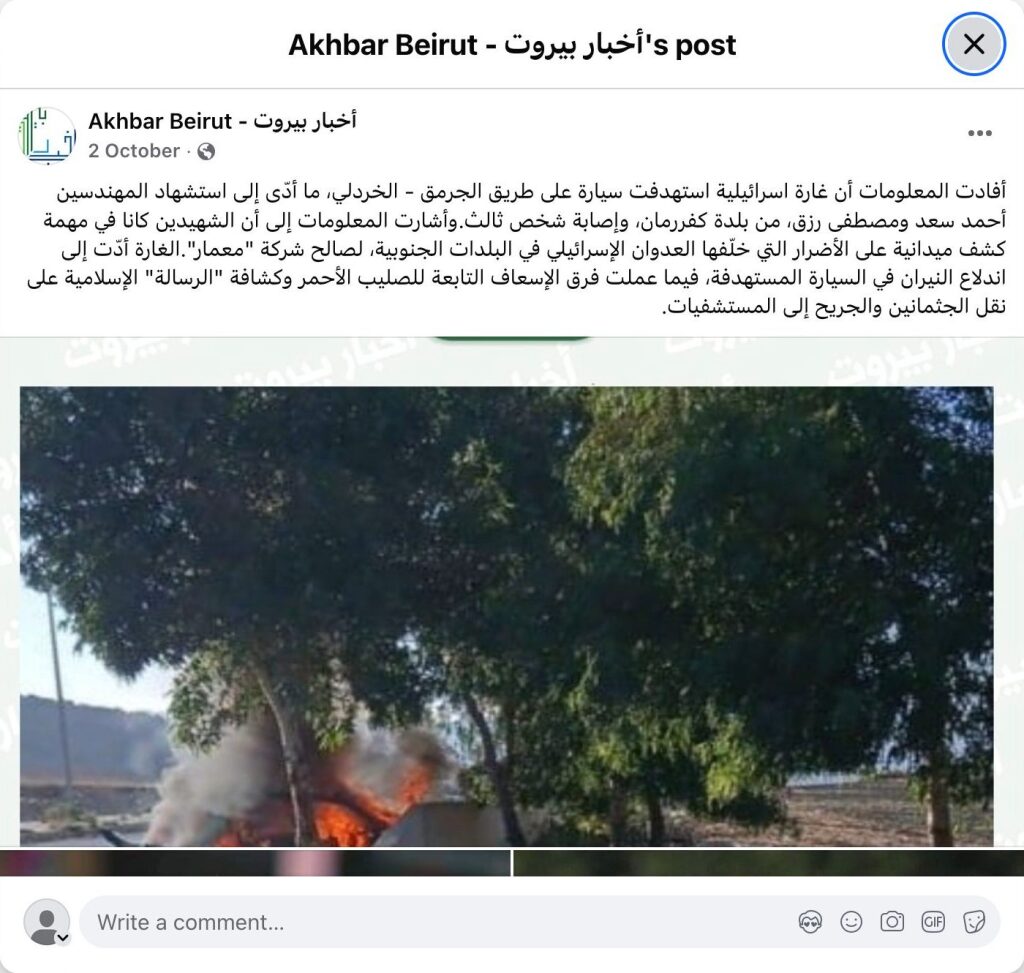
Task: Open the 2 October timestamp link
Action: click(x=134, y=151)
